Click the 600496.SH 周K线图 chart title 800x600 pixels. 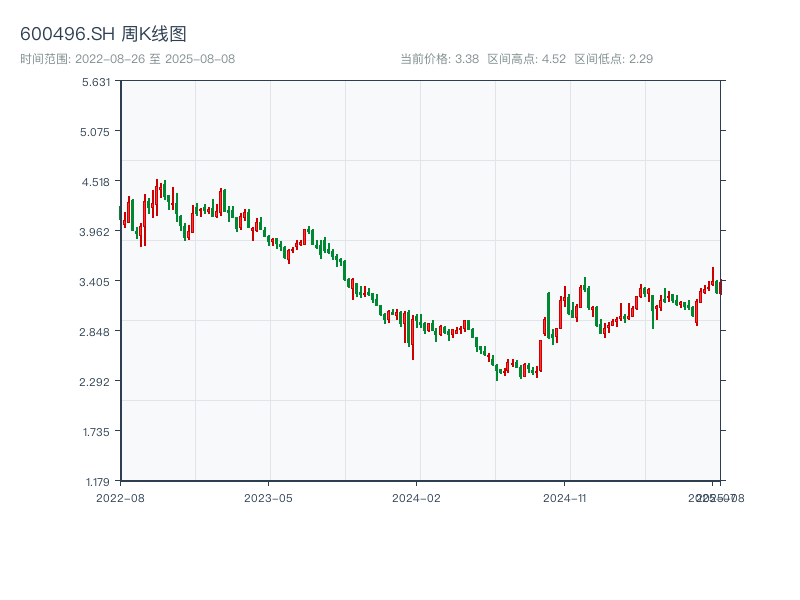pos(103,34)
